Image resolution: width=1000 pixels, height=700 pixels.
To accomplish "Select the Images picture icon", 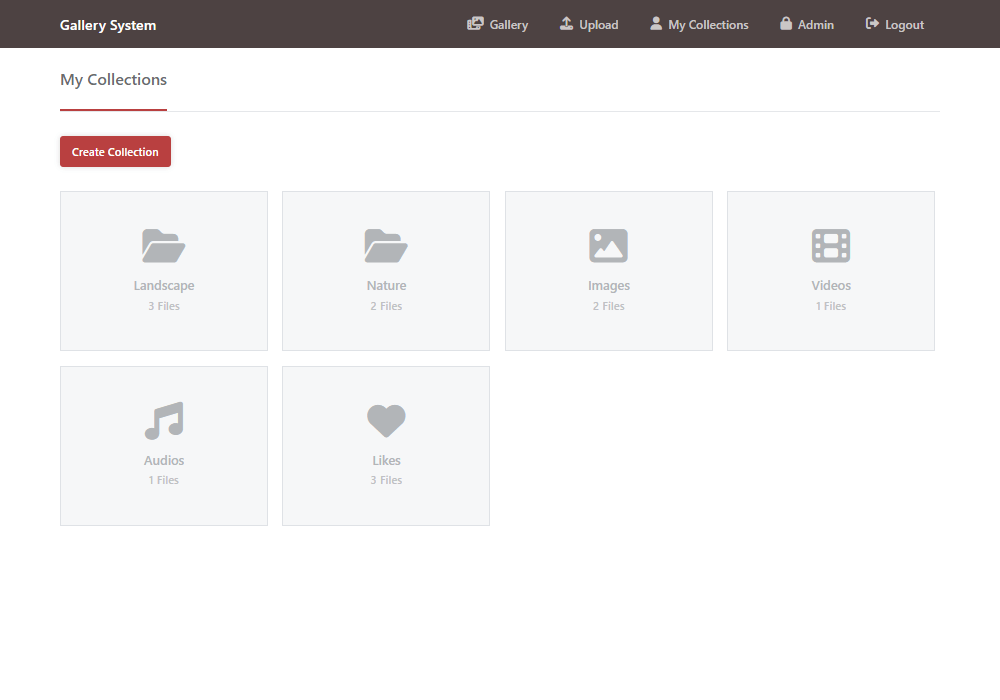I will [608, 245].
